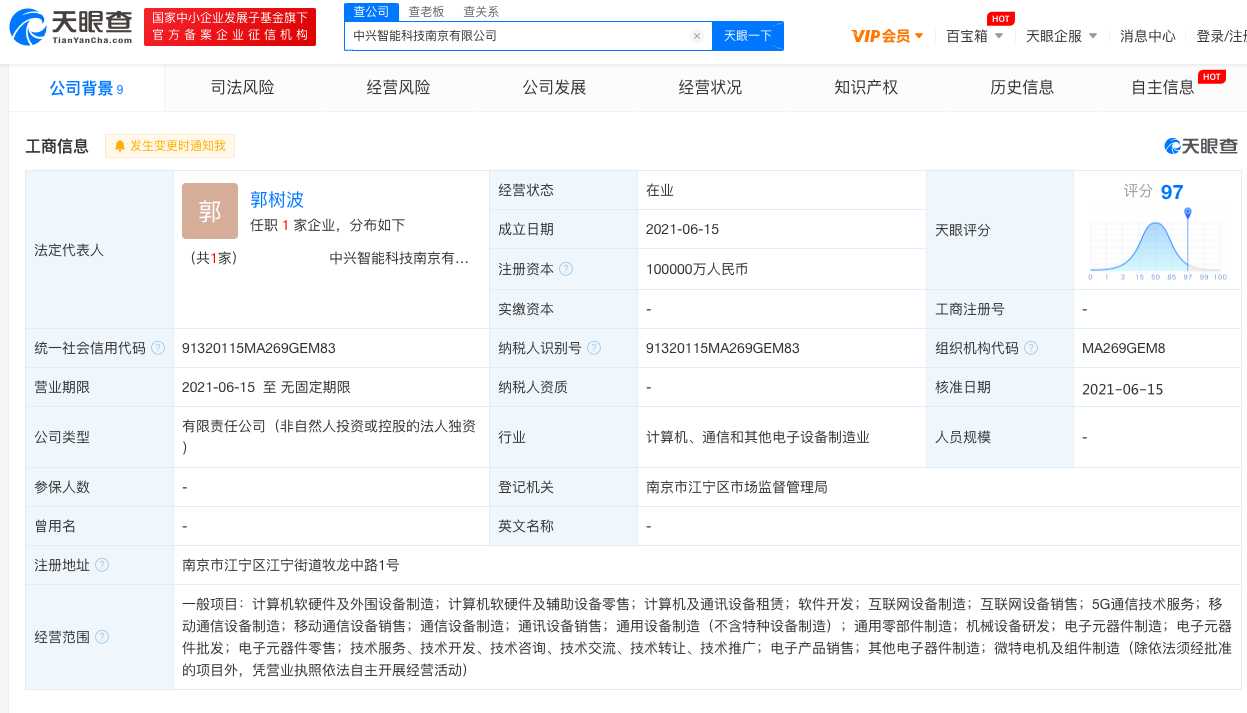Open 郭树波 legal representative profile link
The width and height of the screenshot is (1247, 713).
[277, 199]
